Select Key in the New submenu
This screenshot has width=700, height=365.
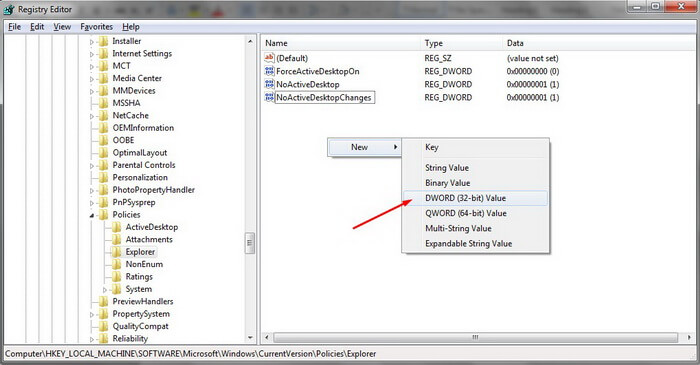(x=475, y=147)
